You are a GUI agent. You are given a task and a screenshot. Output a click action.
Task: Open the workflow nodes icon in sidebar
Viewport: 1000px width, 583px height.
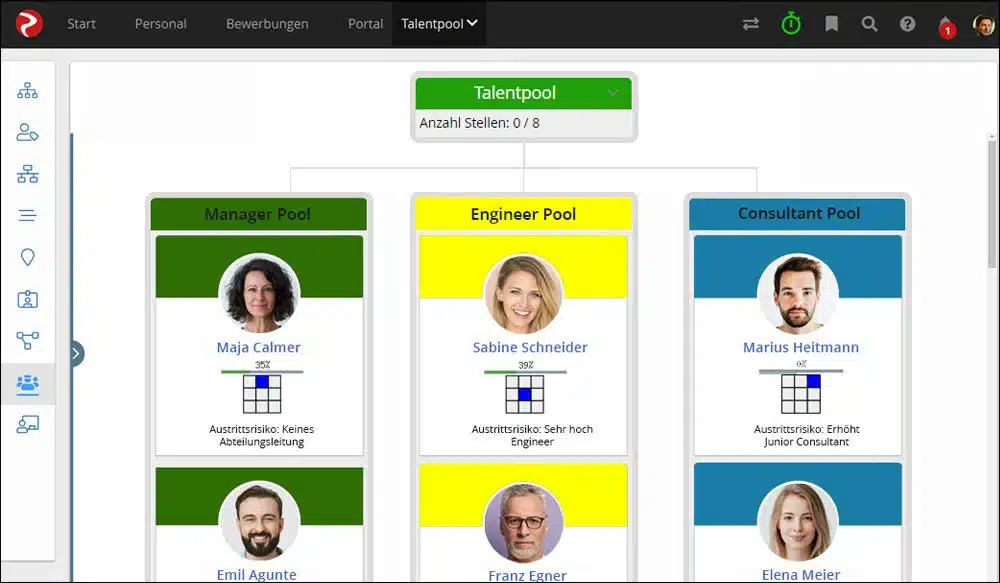pyautogui.click(x=27, y=341)
